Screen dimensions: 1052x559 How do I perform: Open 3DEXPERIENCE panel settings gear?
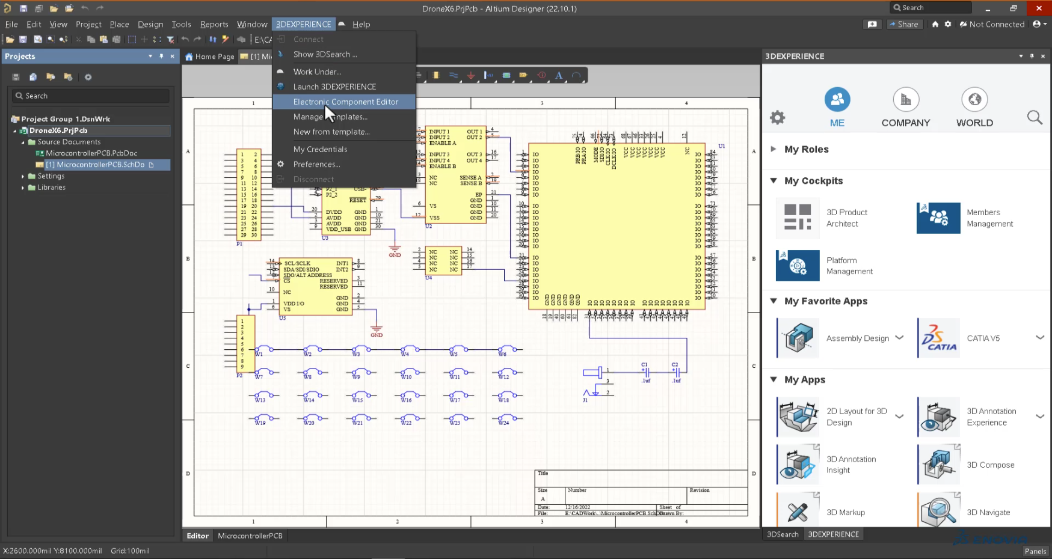(777, 118)
